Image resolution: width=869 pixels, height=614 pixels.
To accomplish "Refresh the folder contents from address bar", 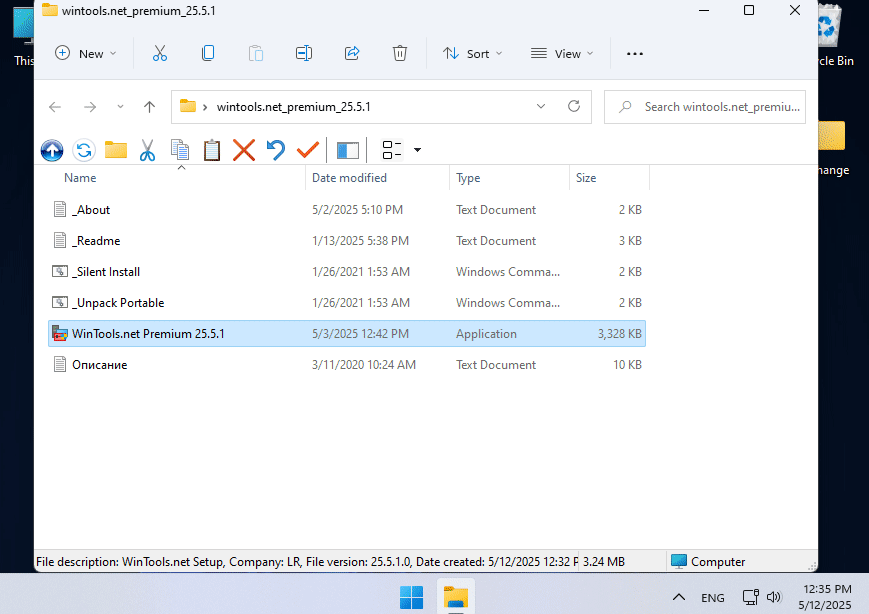I will 574,106.
